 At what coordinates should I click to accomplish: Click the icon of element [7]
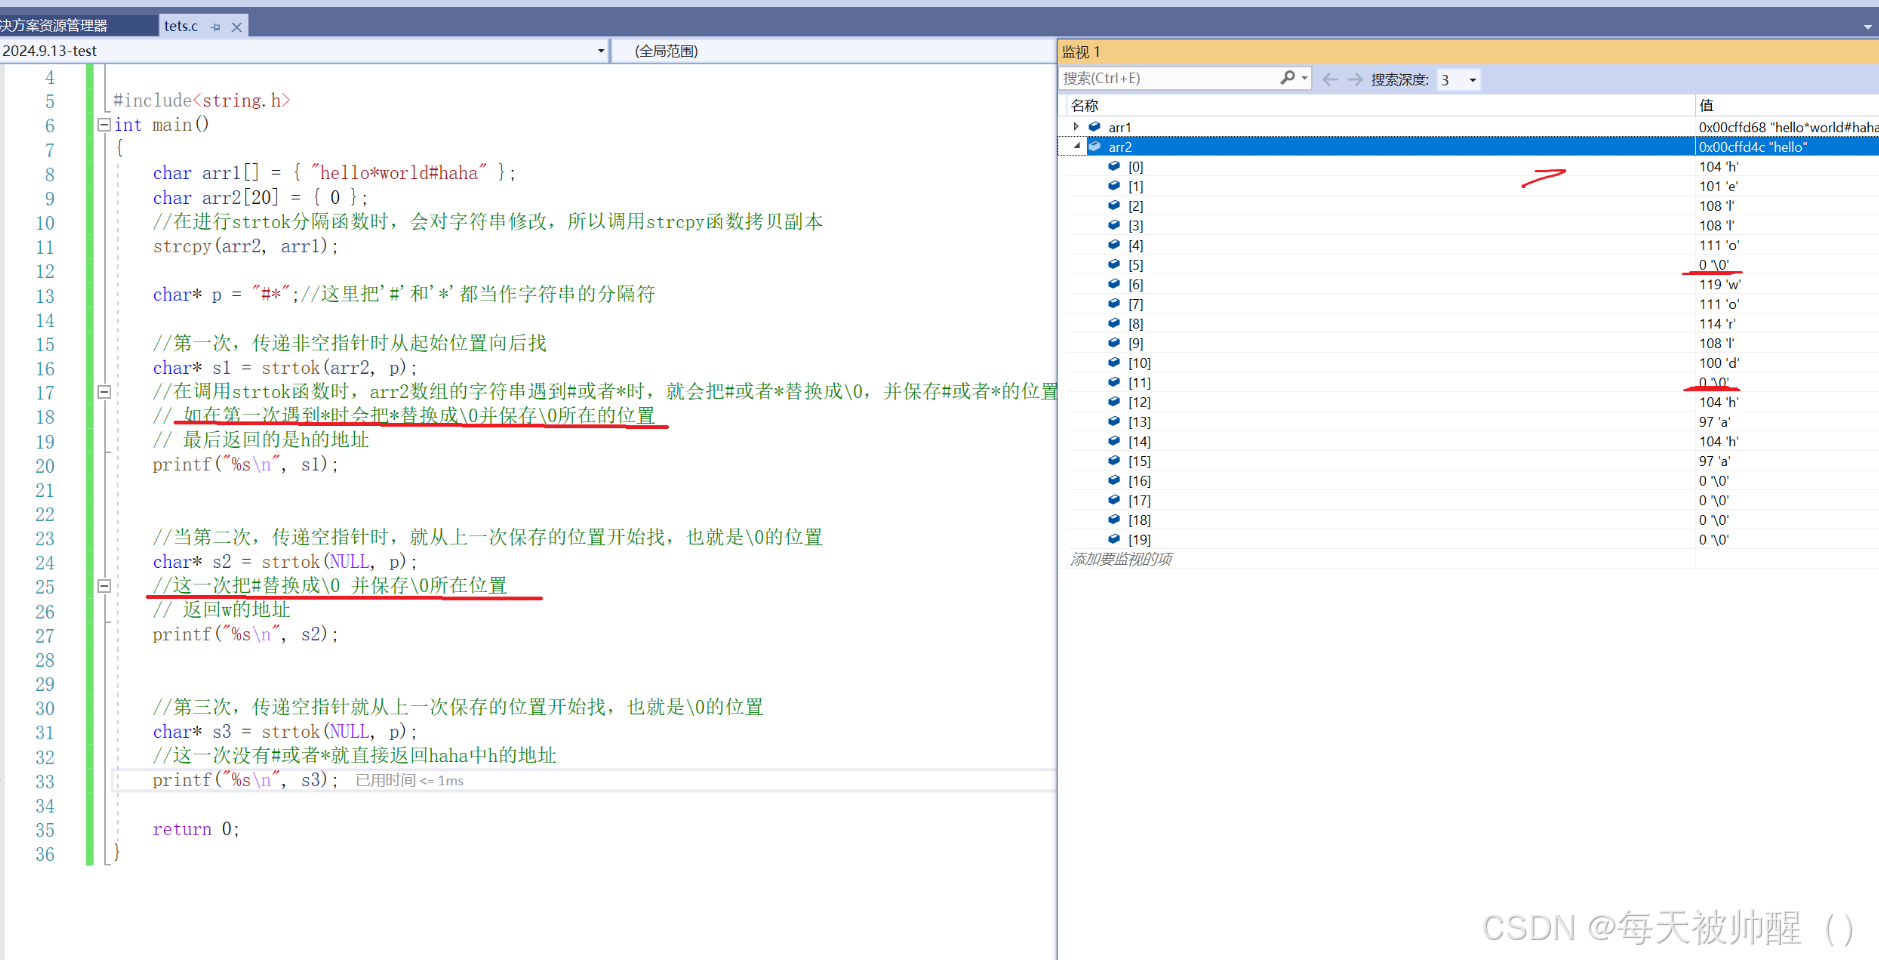coord(1114,304)
